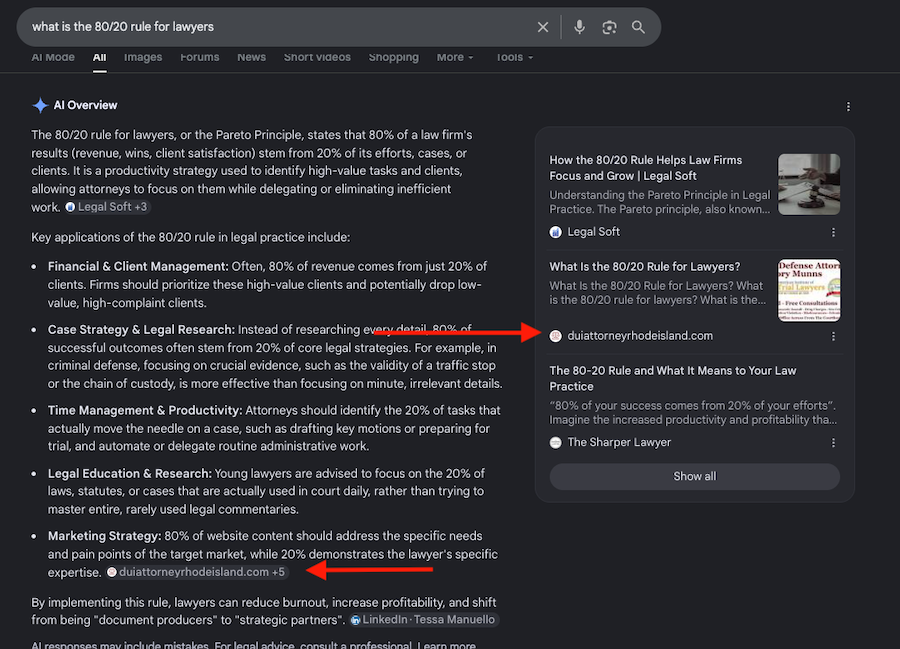
Task: Click duiattorneyrhodeisland.com favicon in source card
Action: pyautogui.click(x=556, y=336)
